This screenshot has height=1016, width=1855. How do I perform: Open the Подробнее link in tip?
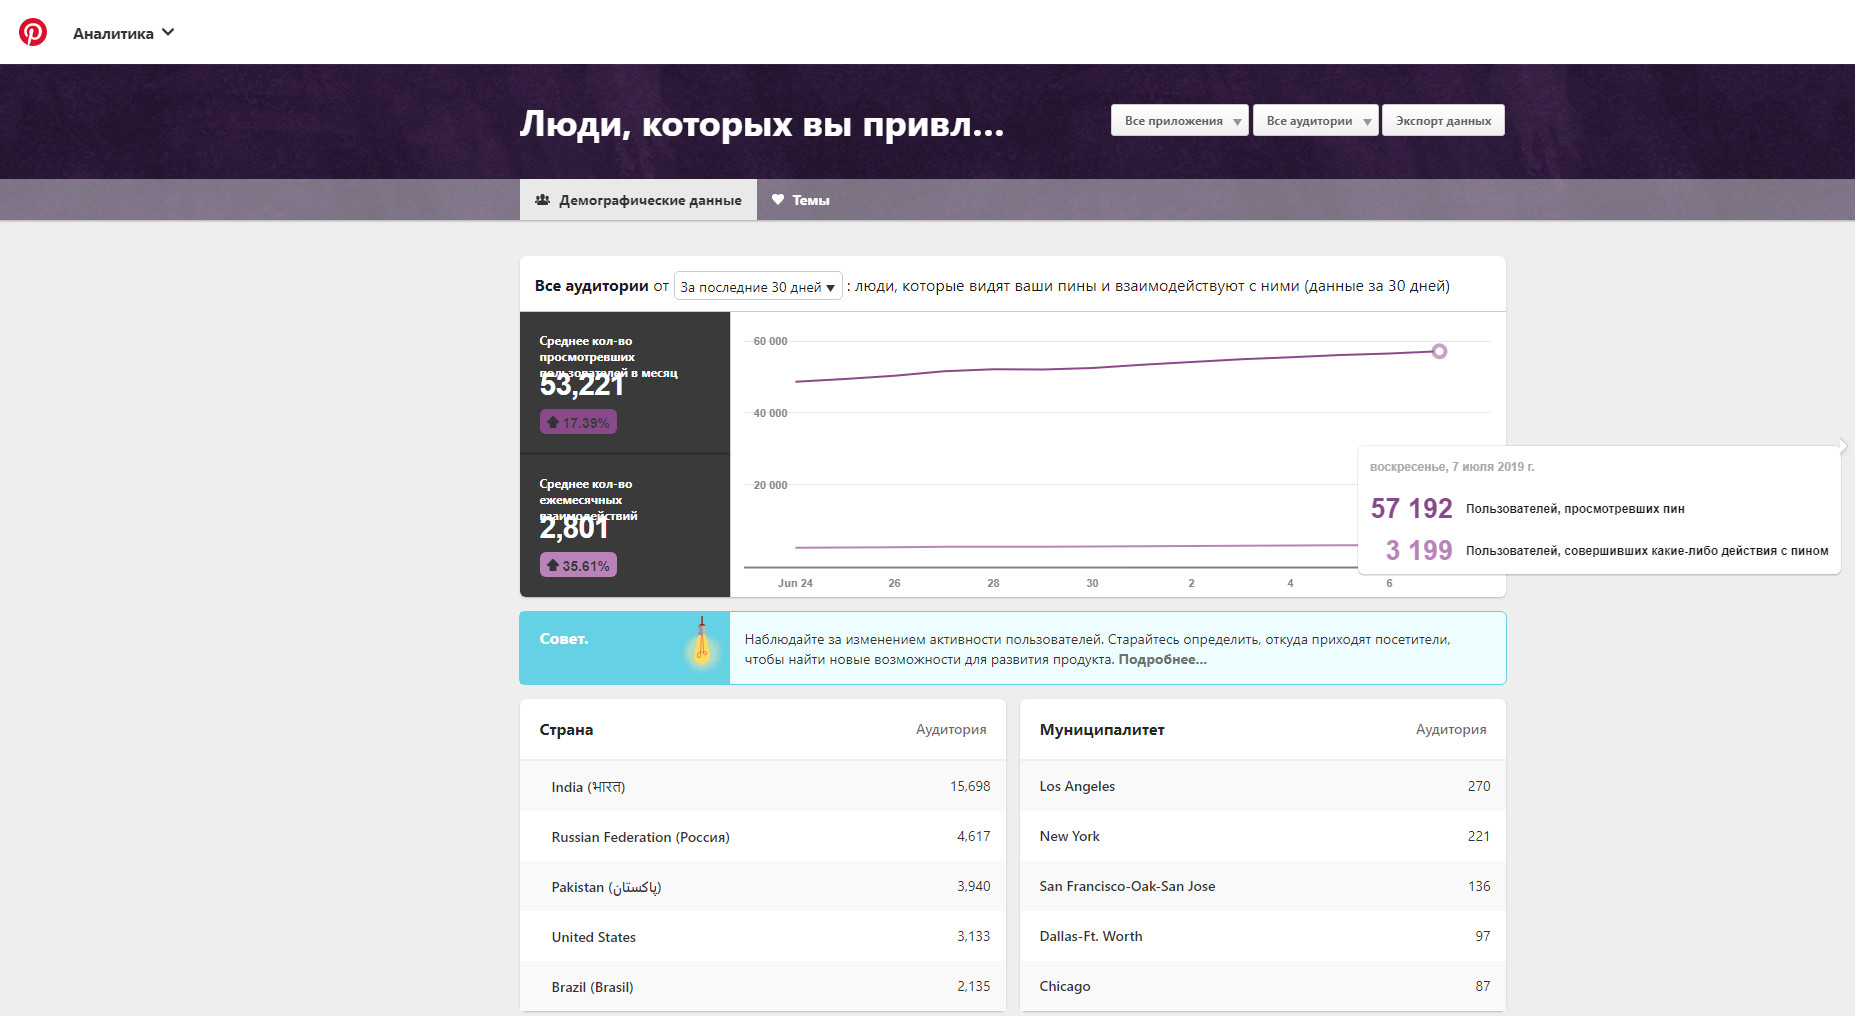pyautogui.click(x=1162, y=660)
